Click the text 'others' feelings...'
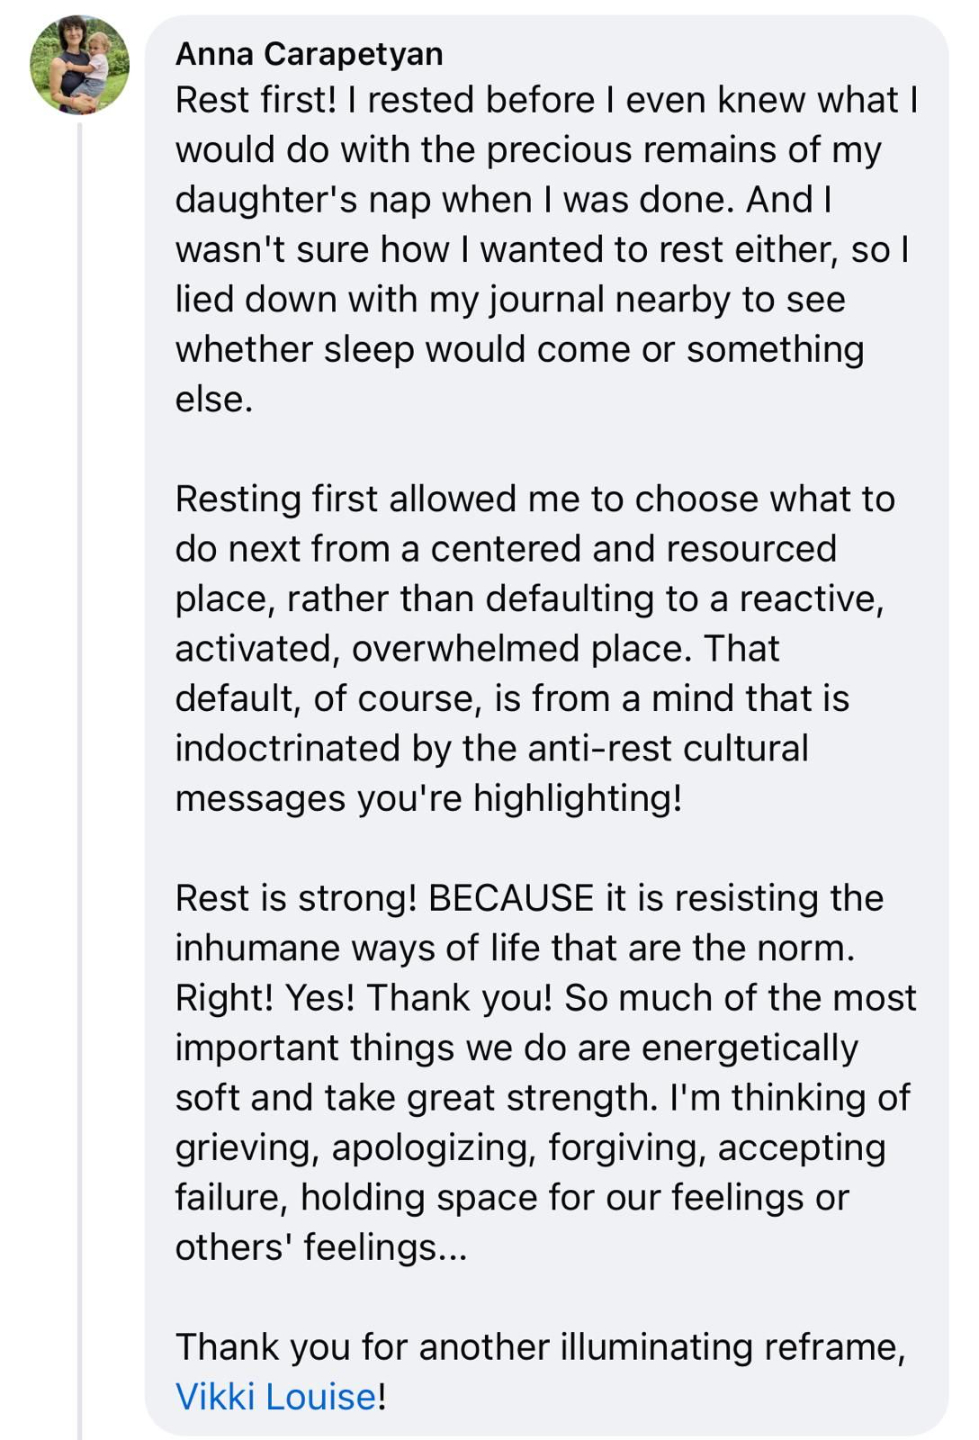 click(321, 1247)
